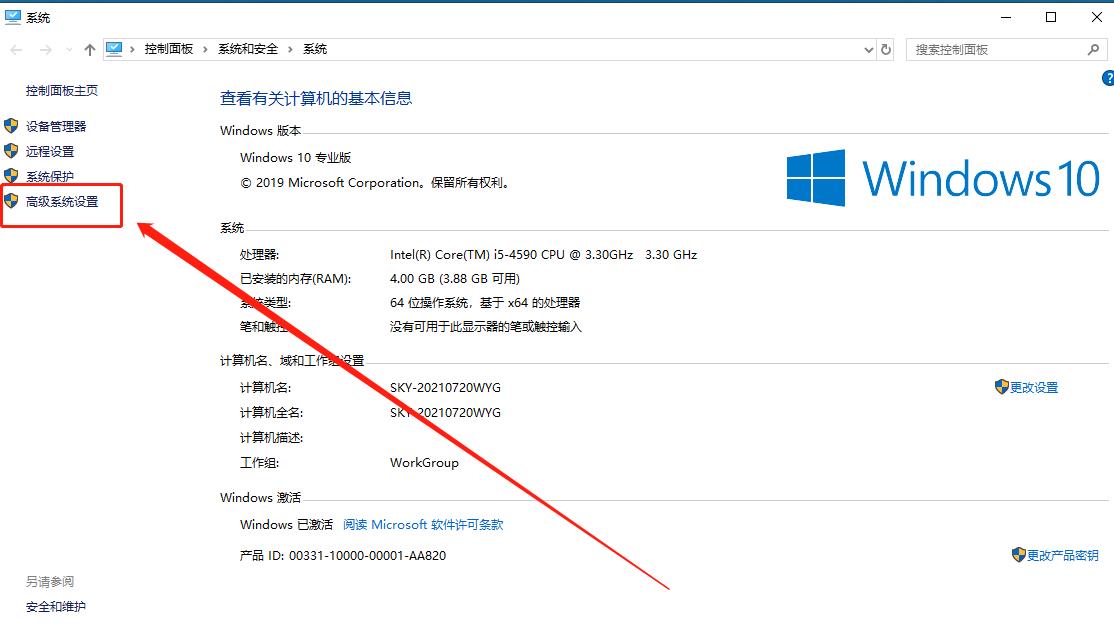
Task: Maximize the 系统 window
Action: [x=1051, y=17]
